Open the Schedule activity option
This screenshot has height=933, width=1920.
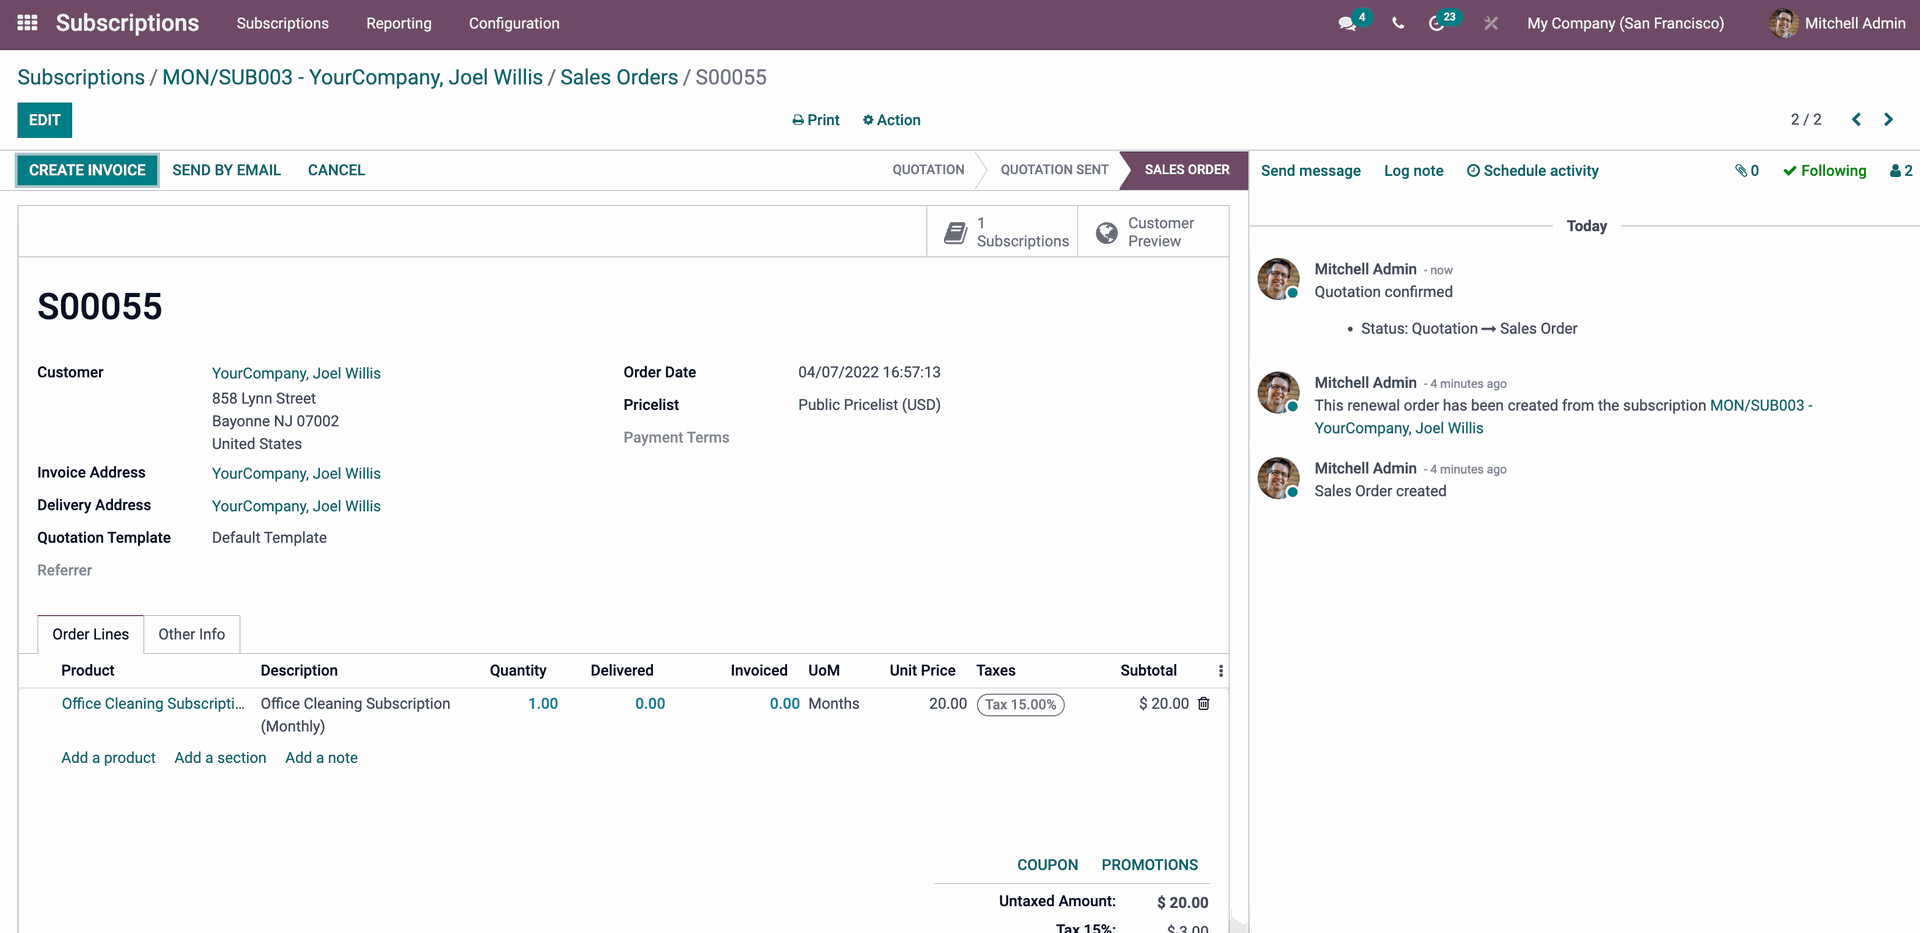point(1532,171)
